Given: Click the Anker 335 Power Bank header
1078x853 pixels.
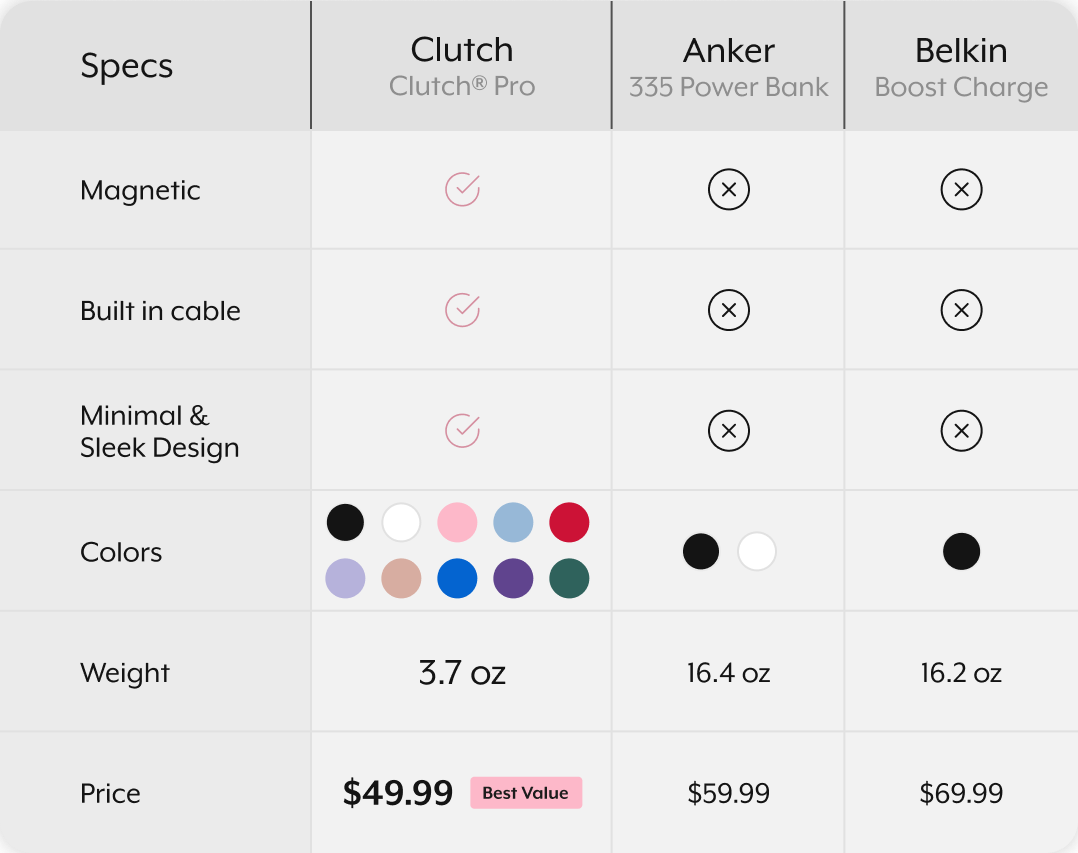Looking at the screenshot, I should (729, 67).
